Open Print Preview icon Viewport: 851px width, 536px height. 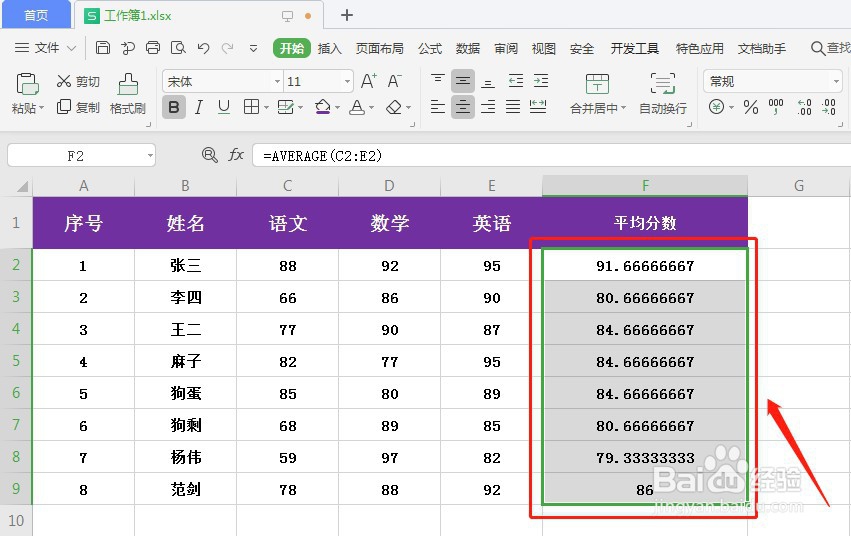(178, 48)
